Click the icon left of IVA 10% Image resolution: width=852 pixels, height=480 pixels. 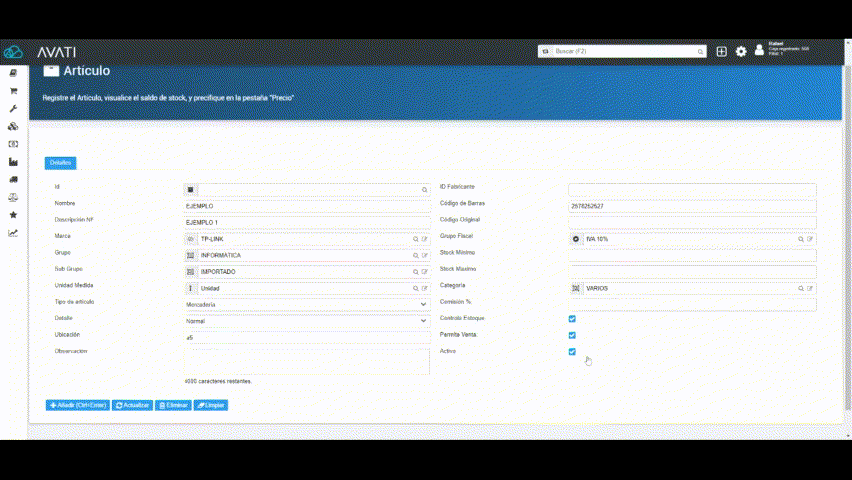pyautogui.click(x=575, y=239)
